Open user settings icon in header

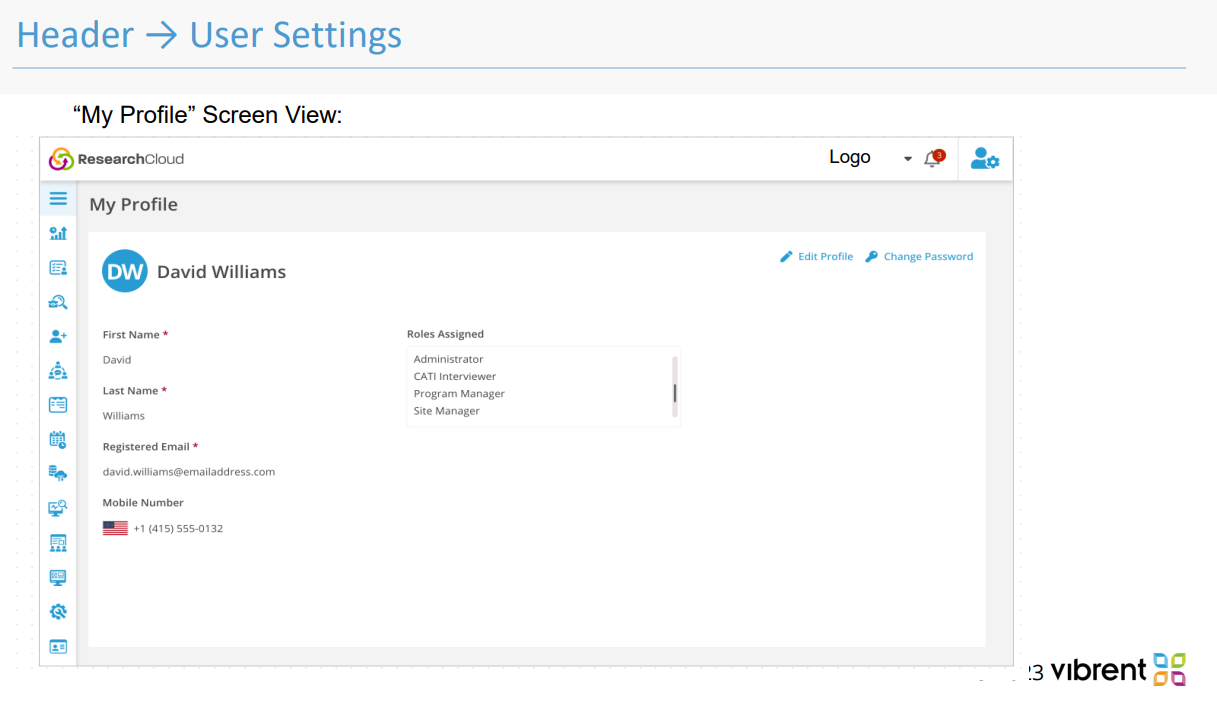tap(985, 159)
